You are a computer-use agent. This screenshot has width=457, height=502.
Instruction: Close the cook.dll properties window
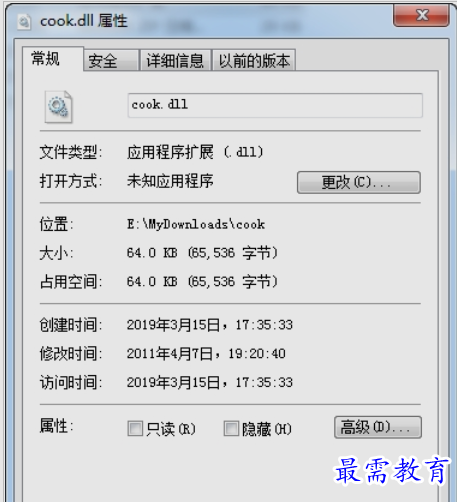[x=421, y=15]
